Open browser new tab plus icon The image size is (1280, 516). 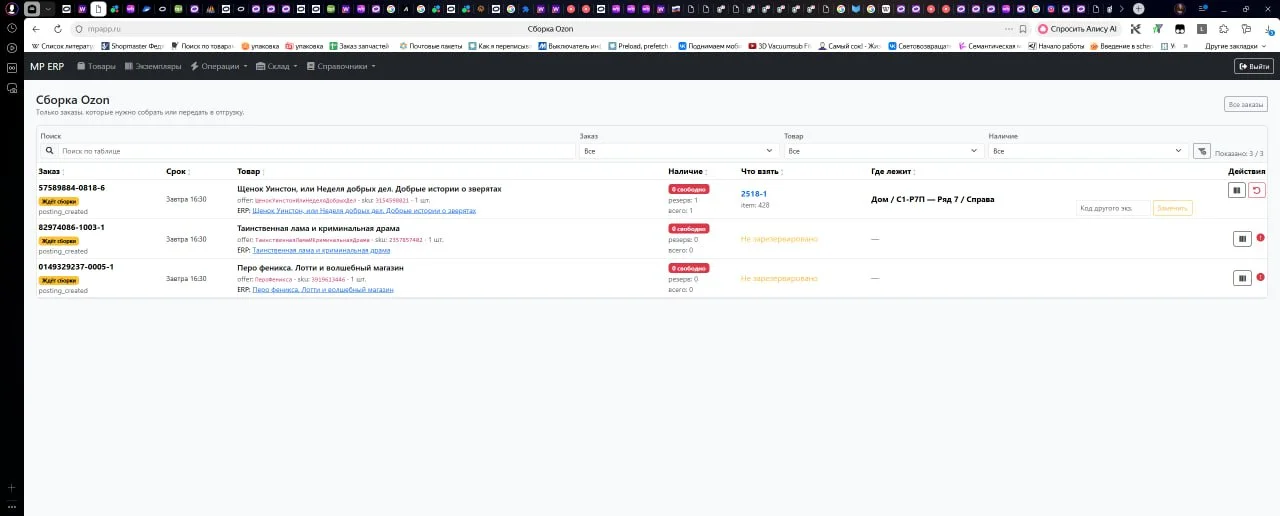1138,9
